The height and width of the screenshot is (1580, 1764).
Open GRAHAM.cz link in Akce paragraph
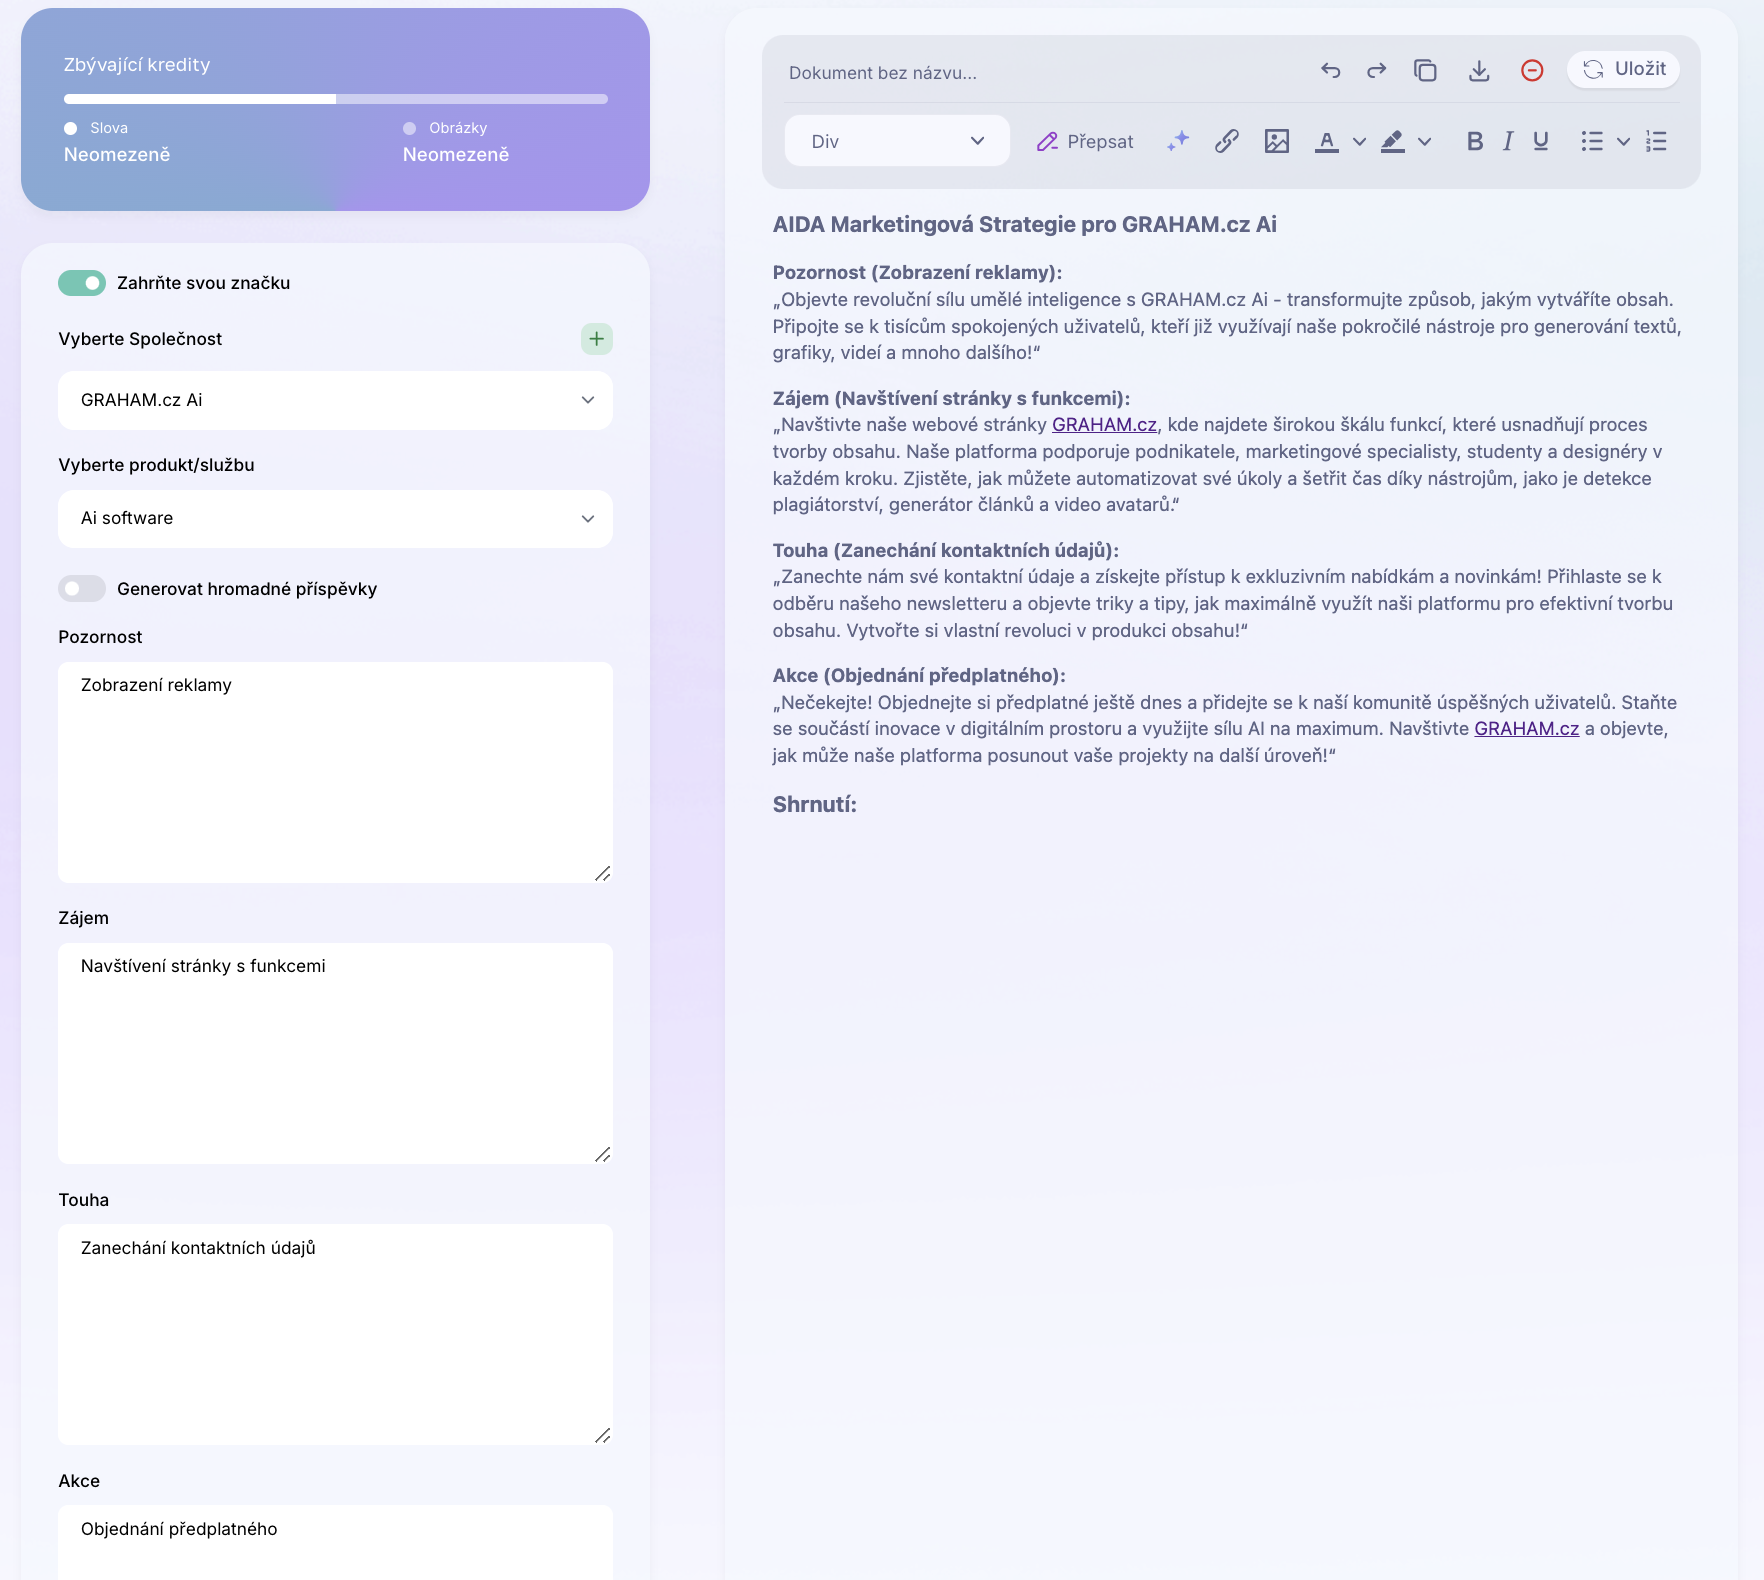pyautogui.click(x=1526, y=729)
